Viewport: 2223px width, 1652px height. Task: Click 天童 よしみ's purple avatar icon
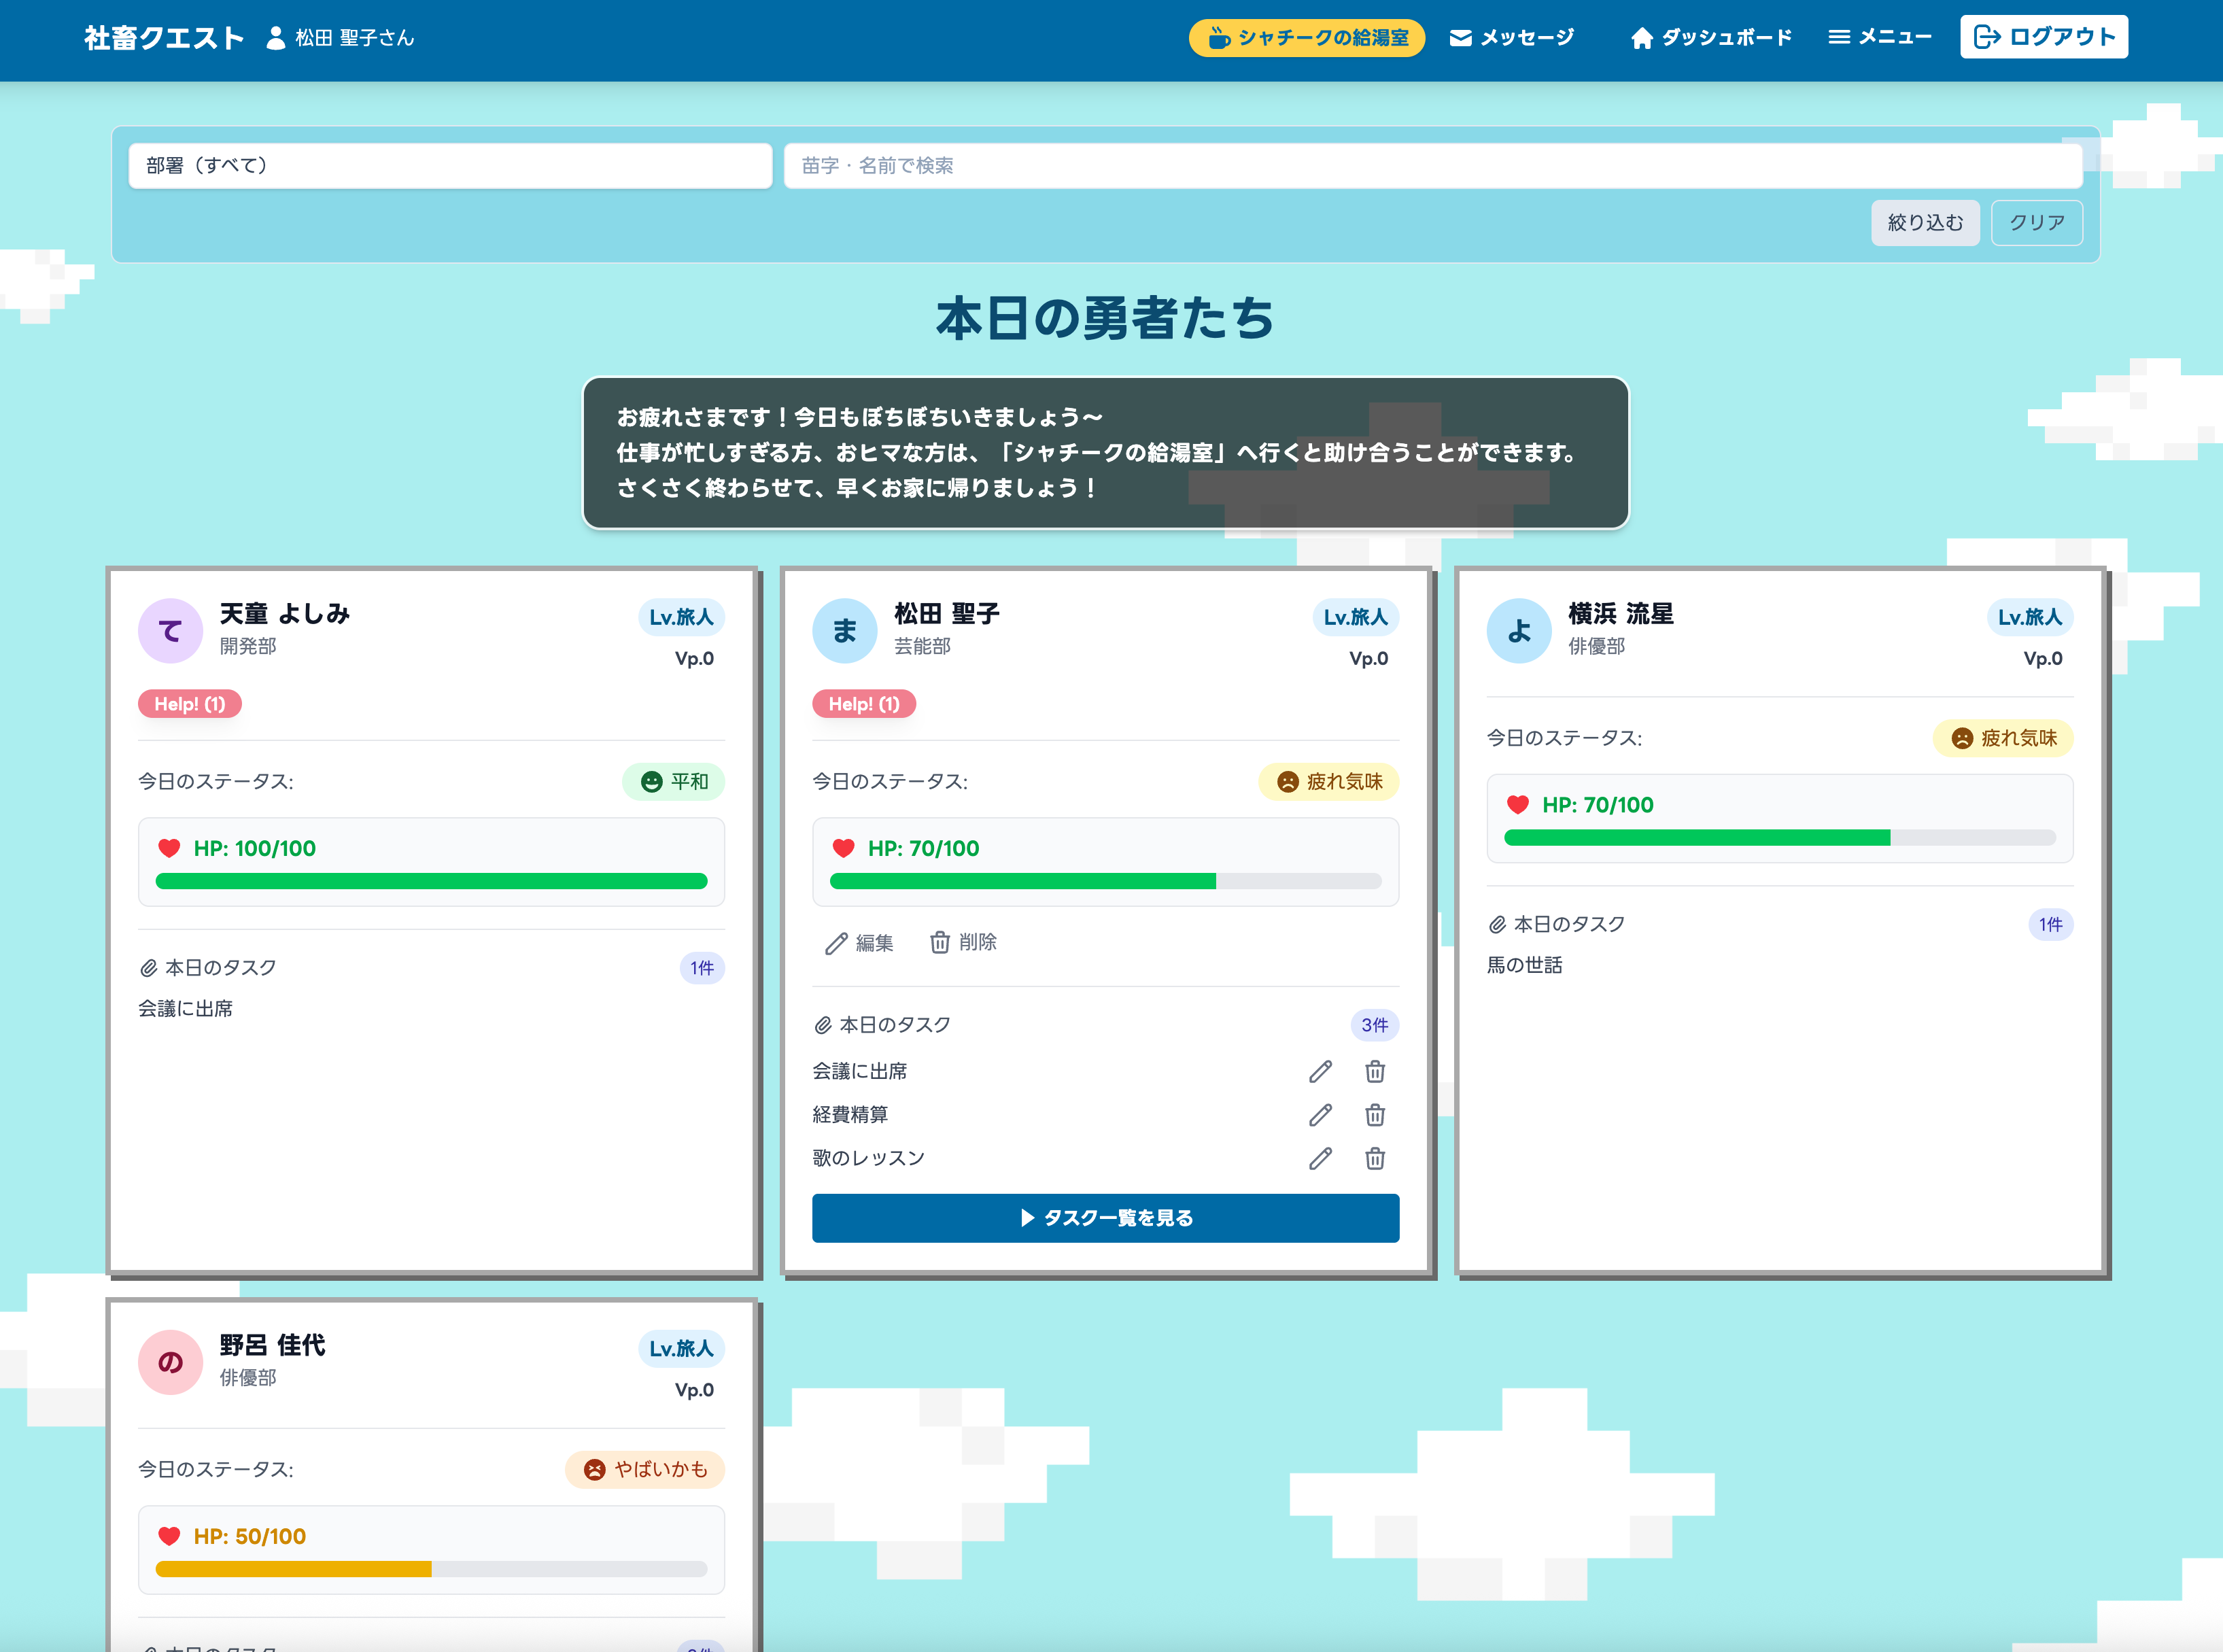point(170,631)
